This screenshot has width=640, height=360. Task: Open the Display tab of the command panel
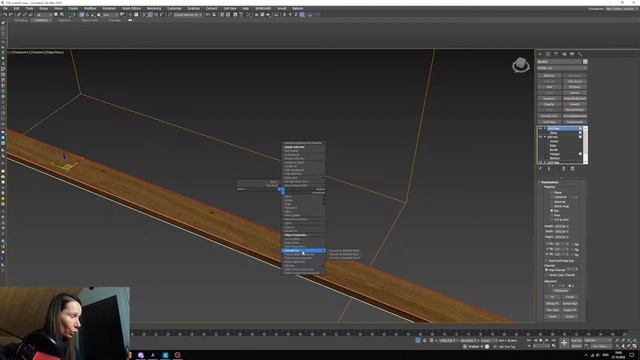[572, 54]
